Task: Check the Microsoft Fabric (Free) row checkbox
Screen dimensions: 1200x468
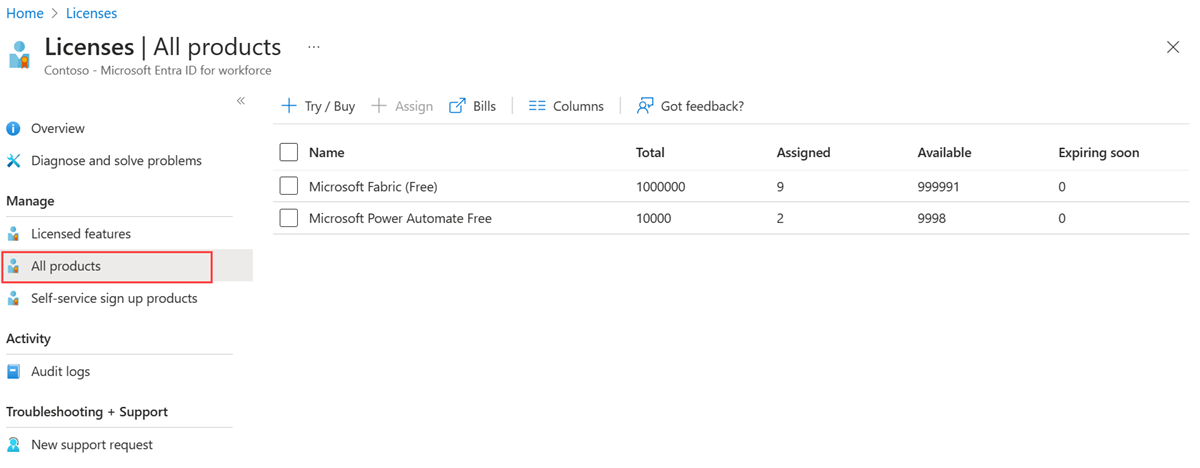Action: point(289,186)
